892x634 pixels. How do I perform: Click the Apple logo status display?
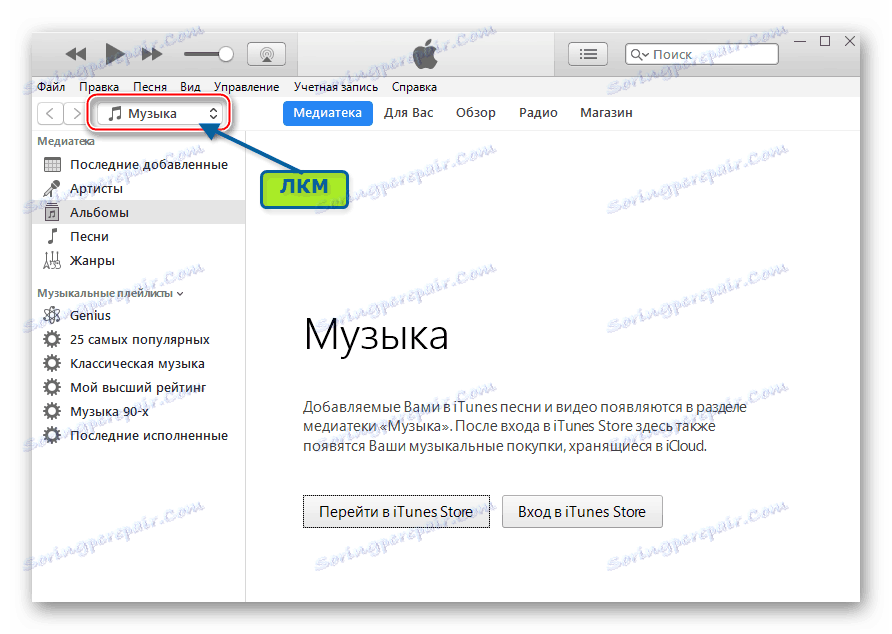[426, 54]
